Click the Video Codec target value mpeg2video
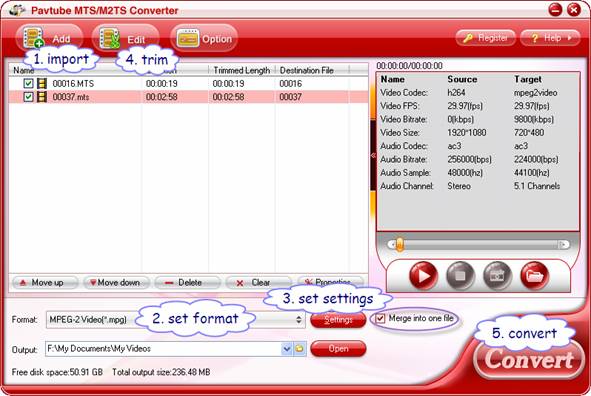Viewport: 591px width, 396px height. [536, 93]
